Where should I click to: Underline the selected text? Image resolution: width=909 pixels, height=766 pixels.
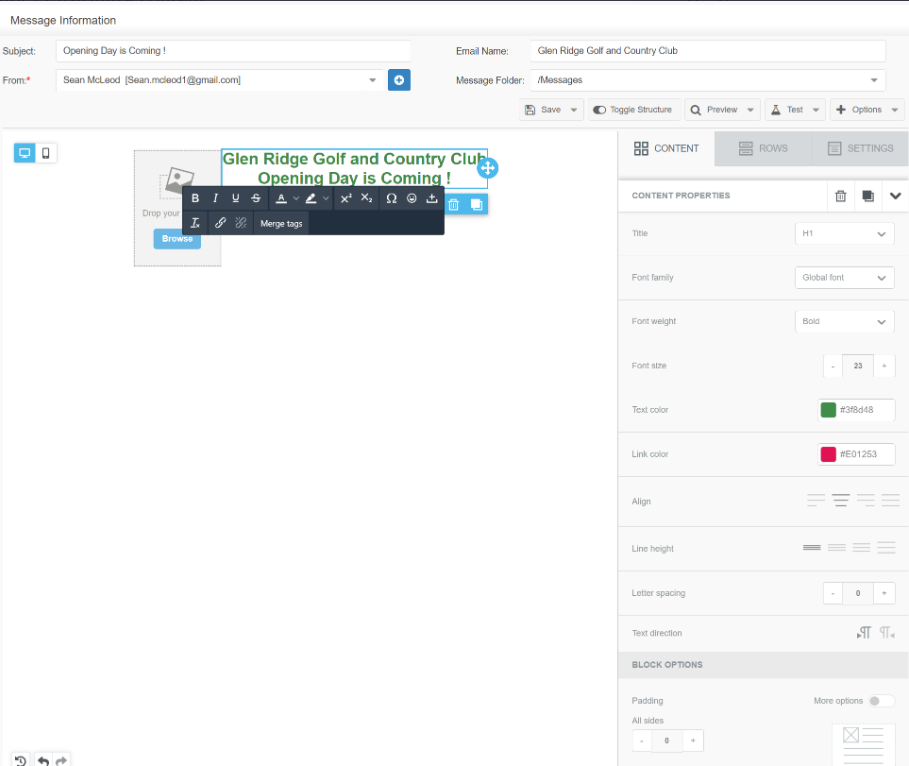tap(235, 198)
